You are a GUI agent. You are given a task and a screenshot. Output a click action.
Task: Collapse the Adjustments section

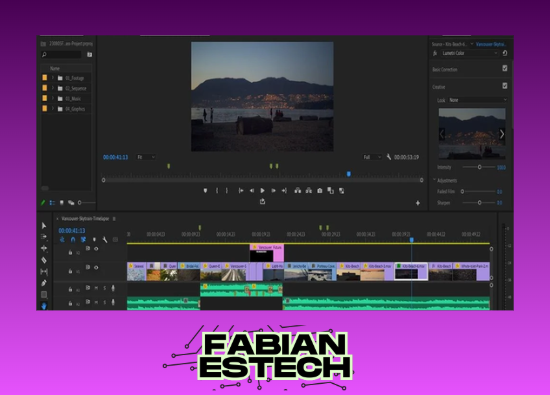click(435, 180)
